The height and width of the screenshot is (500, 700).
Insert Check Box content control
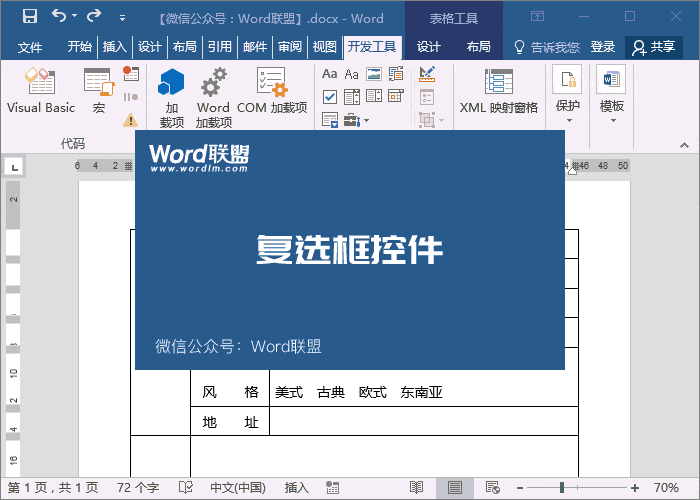[x=329, y=96]
